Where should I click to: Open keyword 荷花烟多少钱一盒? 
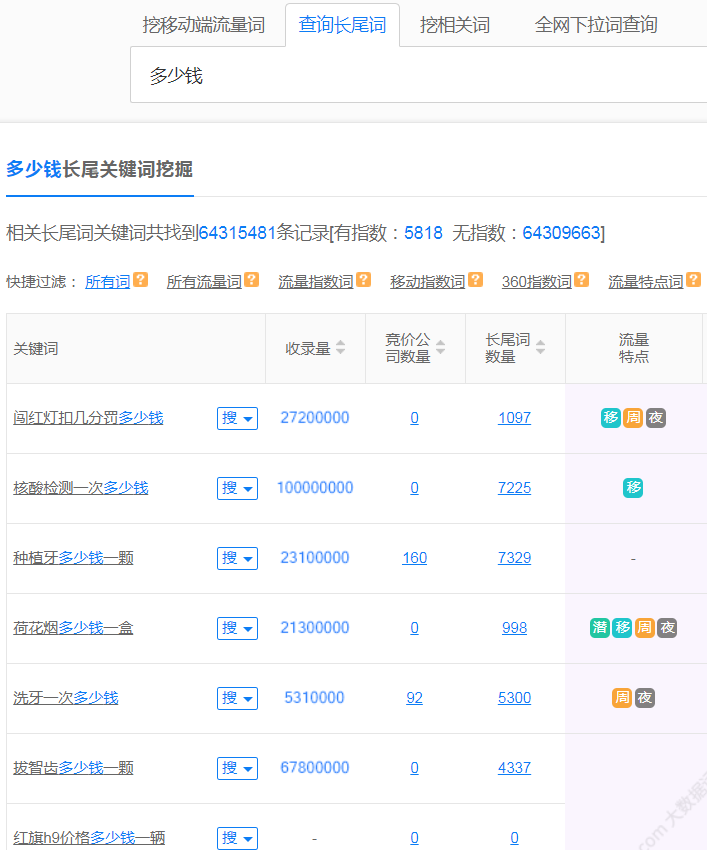point(73,628)
